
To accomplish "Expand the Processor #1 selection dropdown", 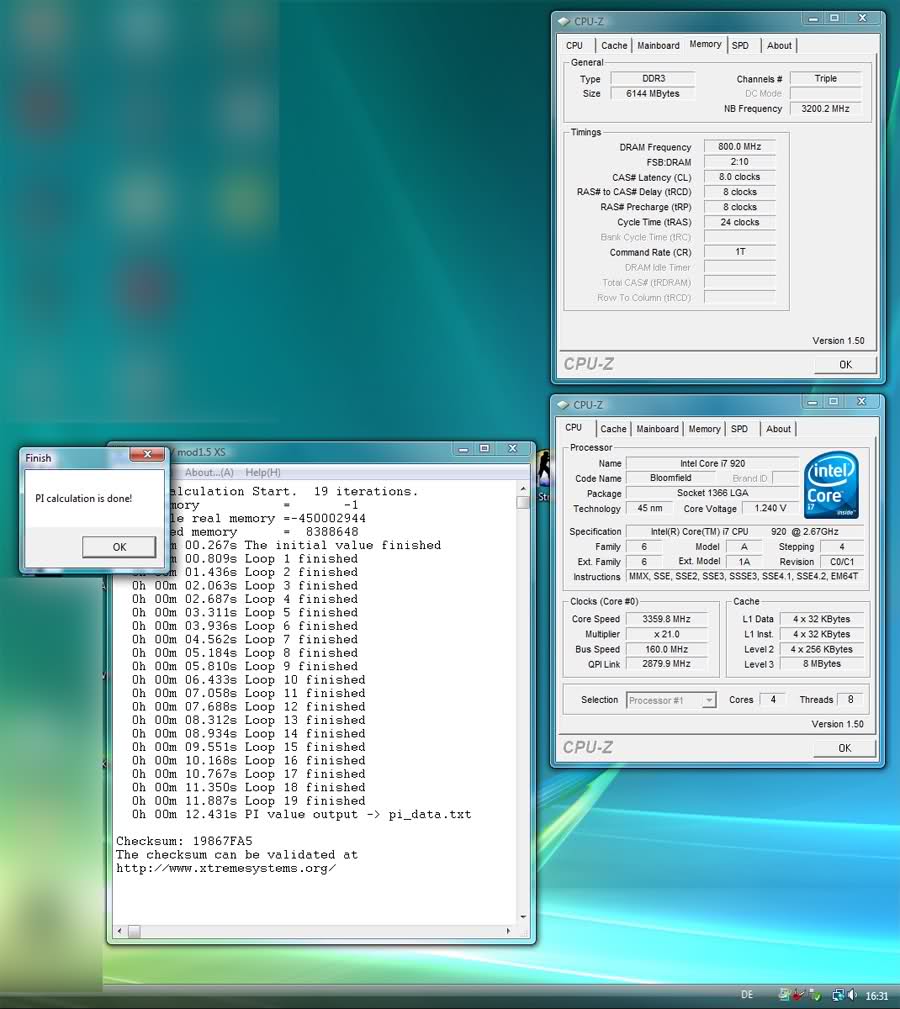I will (708, 700).
